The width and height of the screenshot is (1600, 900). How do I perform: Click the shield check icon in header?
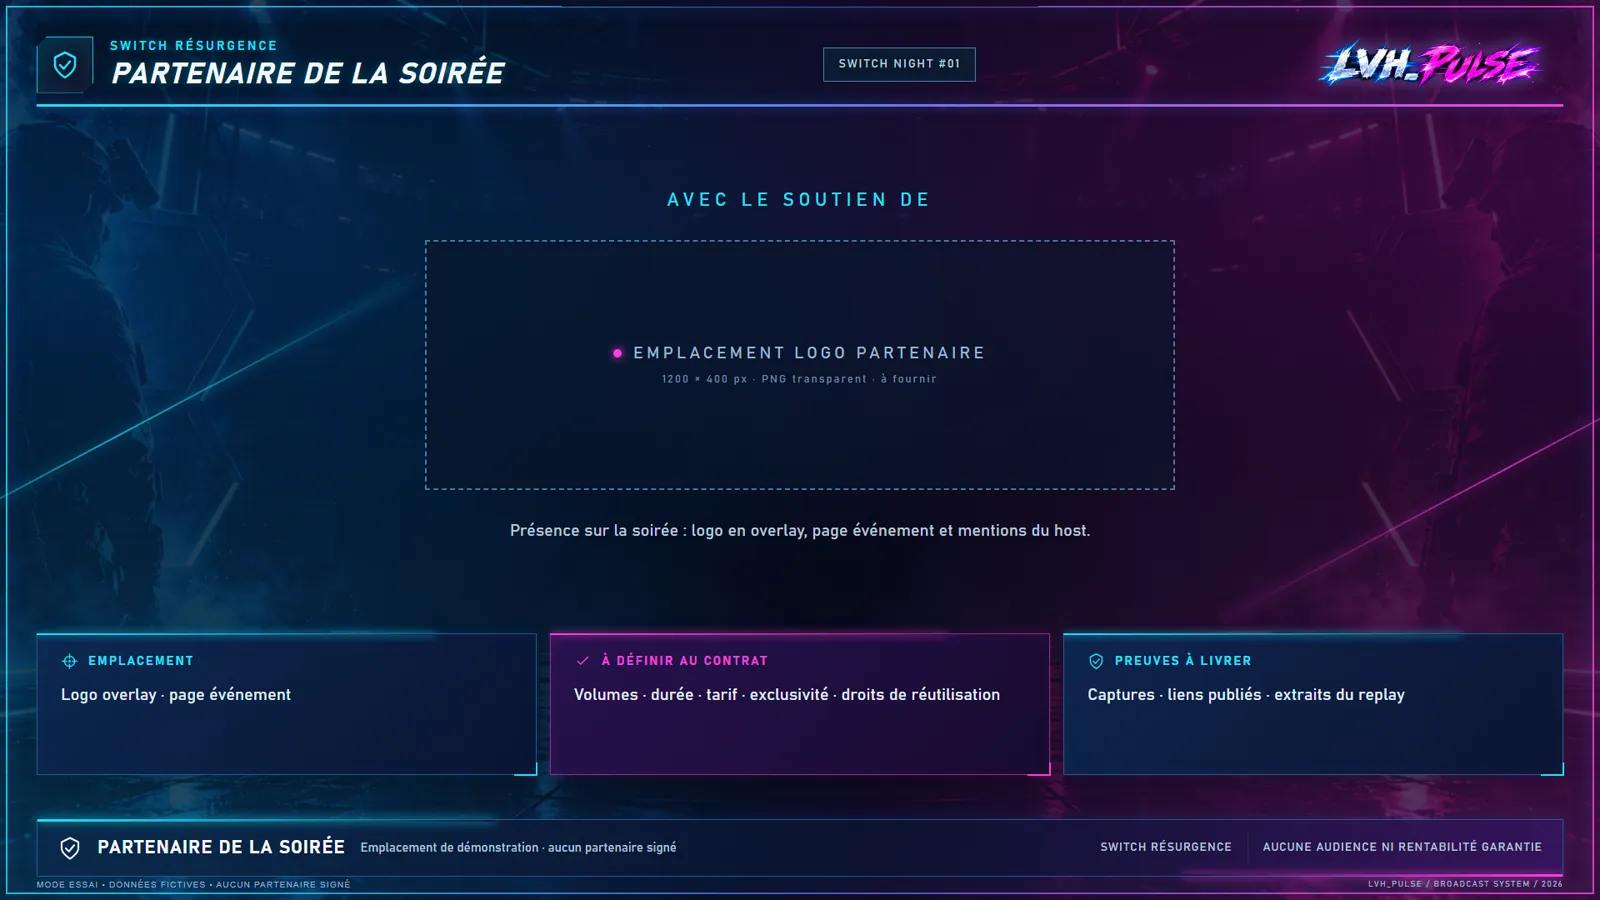[65, 65]
